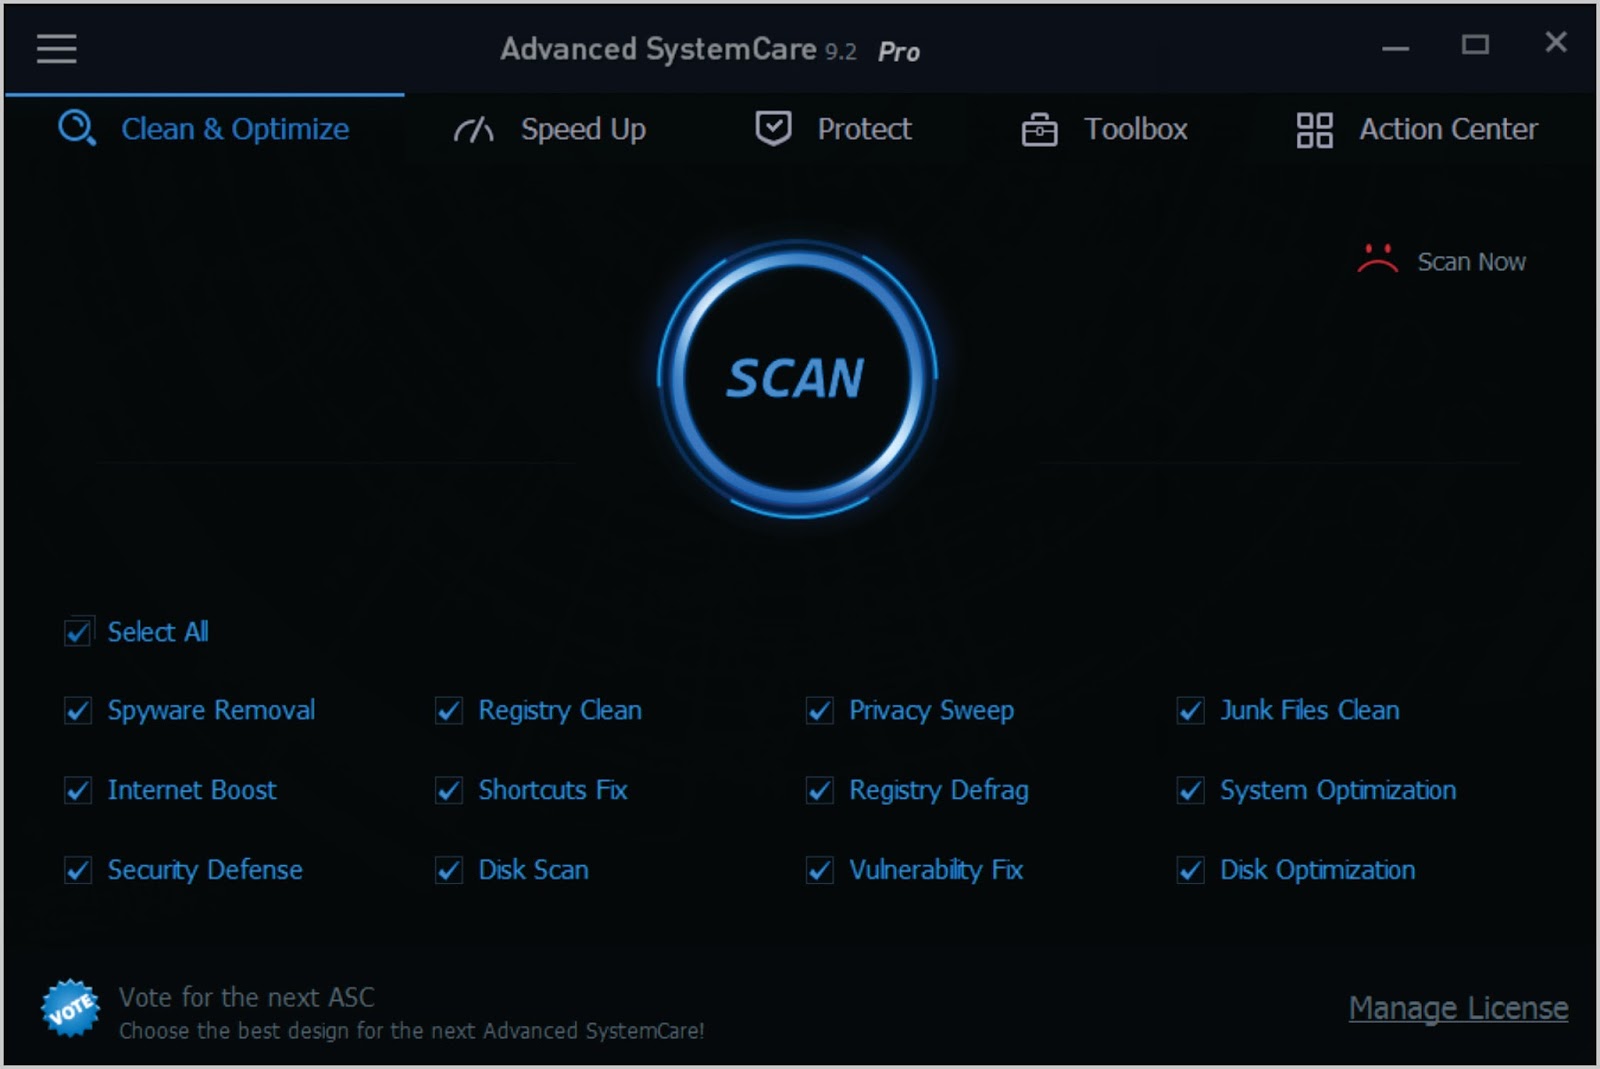
Task: Minimize the Advanced SystemCare window
Action: (1395, 47)
